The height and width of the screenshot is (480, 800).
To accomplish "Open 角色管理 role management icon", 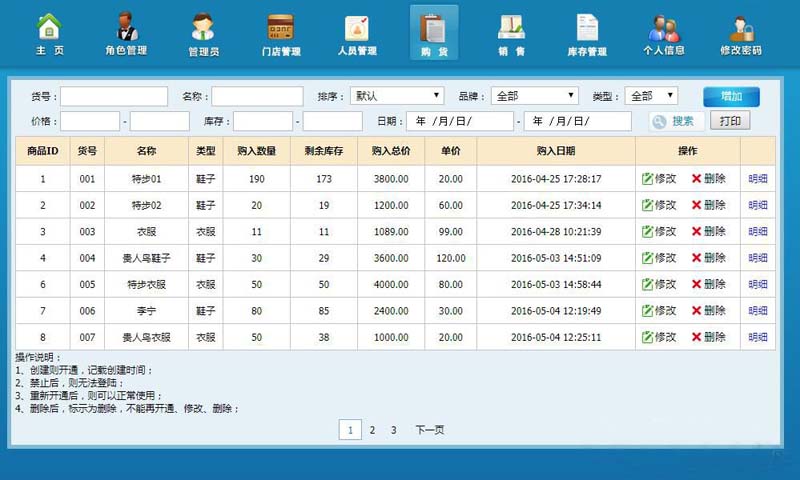I will 126,28.
